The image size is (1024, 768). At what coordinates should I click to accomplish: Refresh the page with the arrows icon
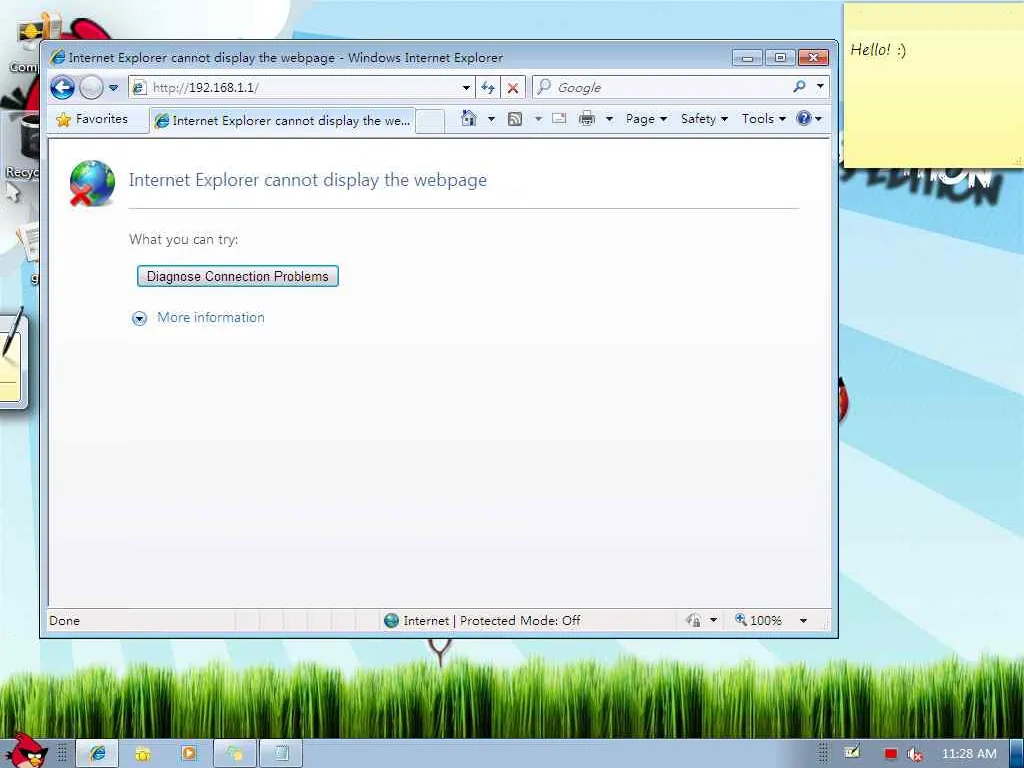488,88
